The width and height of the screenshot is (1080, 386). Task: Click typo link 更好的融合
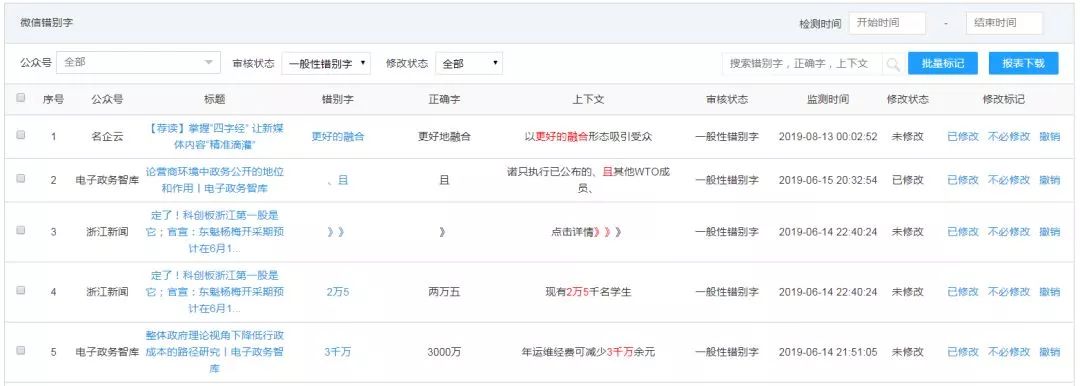[338, 136]
